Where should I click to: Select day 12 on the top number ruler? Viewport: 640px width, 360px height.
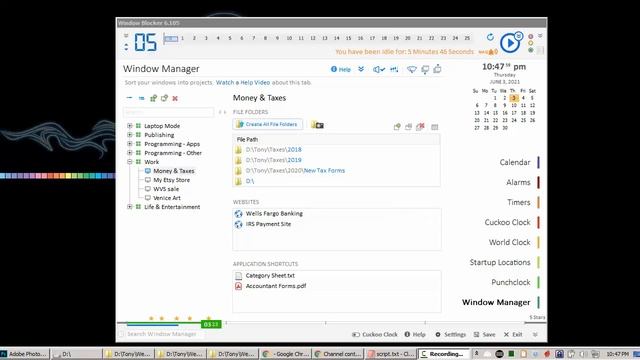(x=313, y=38)
